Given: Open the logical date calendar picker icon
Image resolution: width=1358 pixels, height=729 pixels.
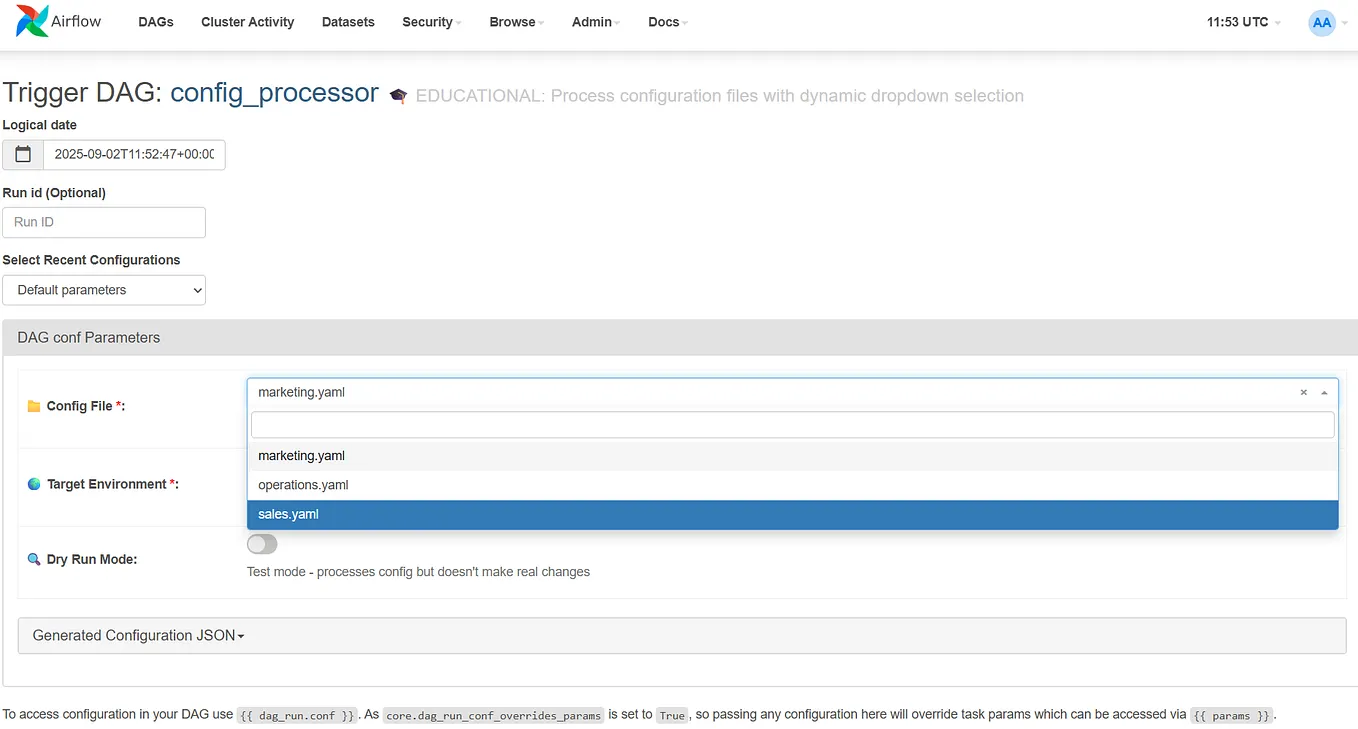Looking at the screenshot, I should [22, 155].
